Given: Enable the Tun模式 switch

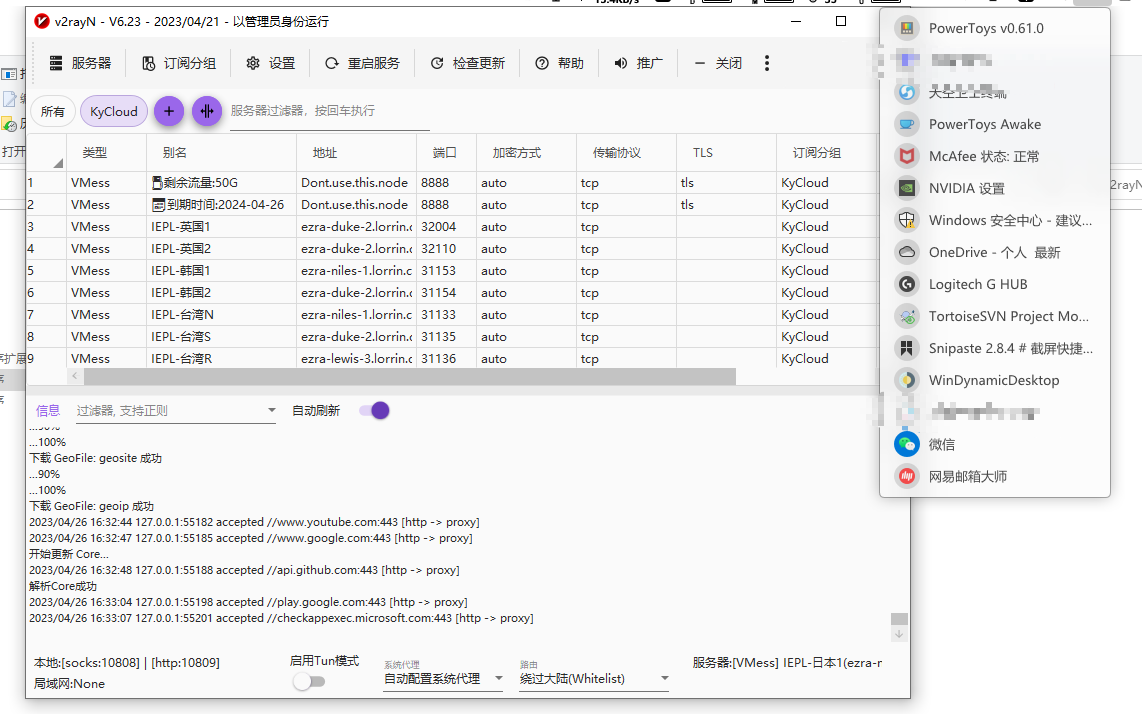Looking at the screenshot, I should coord(309,679).
